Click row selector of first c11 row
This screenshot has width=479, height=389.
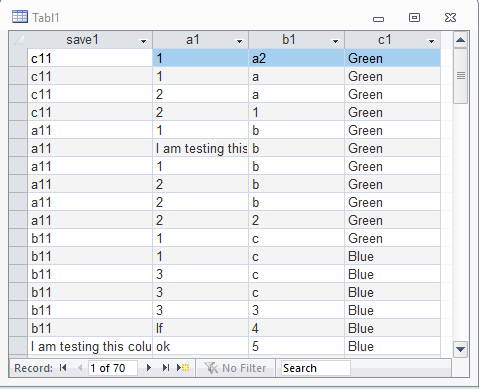tap(18, 58)
